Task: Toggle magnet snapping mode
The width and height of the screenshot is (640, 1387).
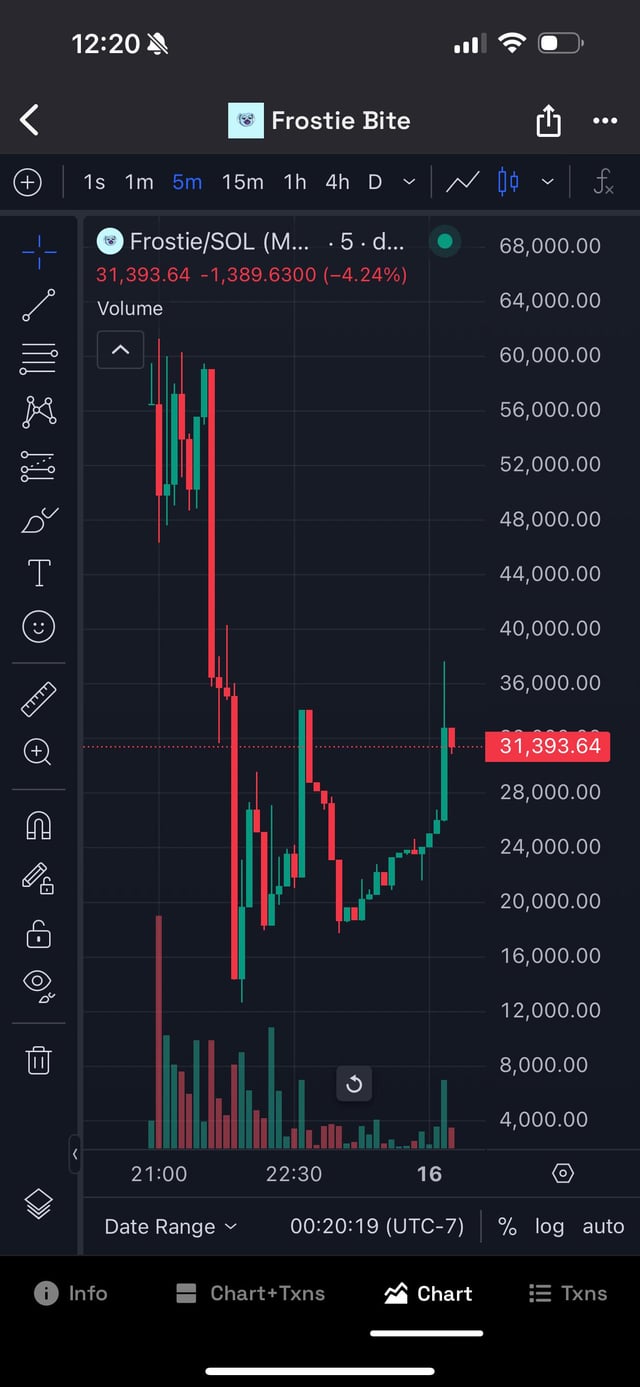Action: [x=38, y=825]
